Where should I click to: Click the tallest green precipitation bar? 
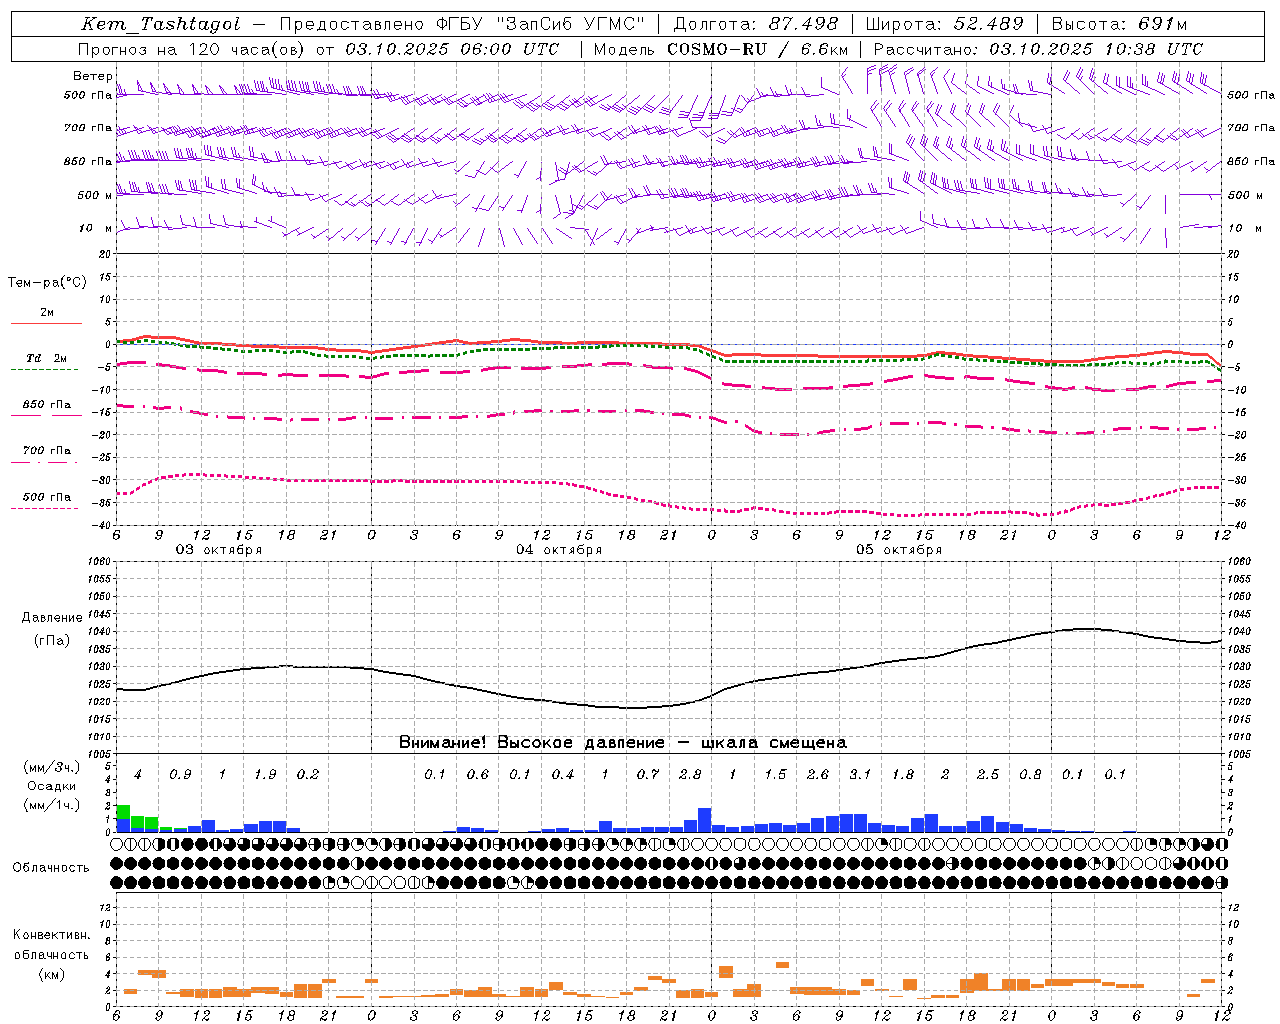pyautogui.click(x=123, y=813)
